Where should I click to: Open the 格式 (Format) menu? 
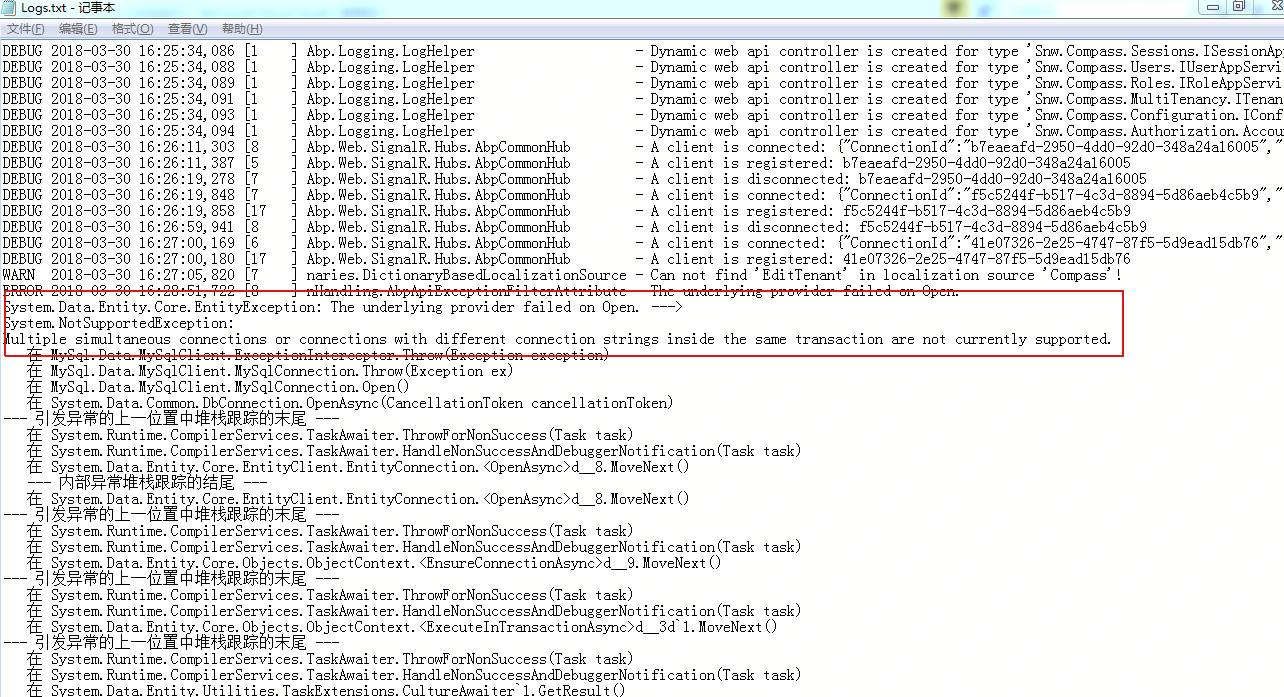132,28
